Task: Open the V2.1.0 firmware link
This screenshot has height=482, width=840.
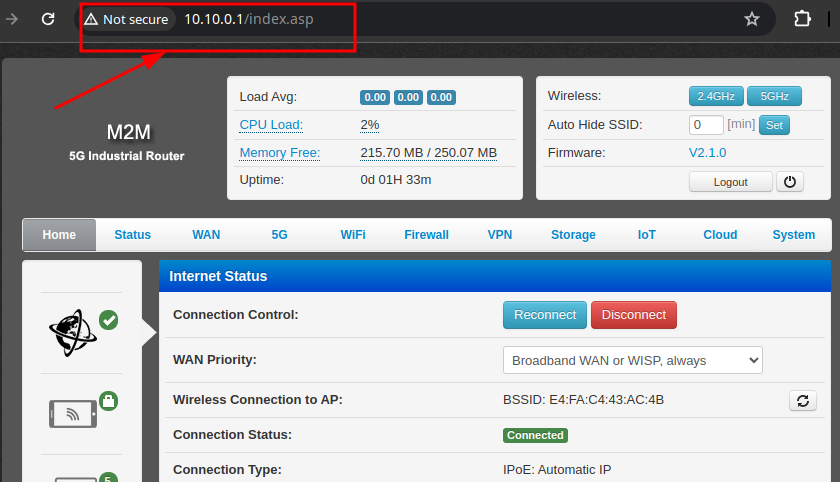Action: pos(708,153)
